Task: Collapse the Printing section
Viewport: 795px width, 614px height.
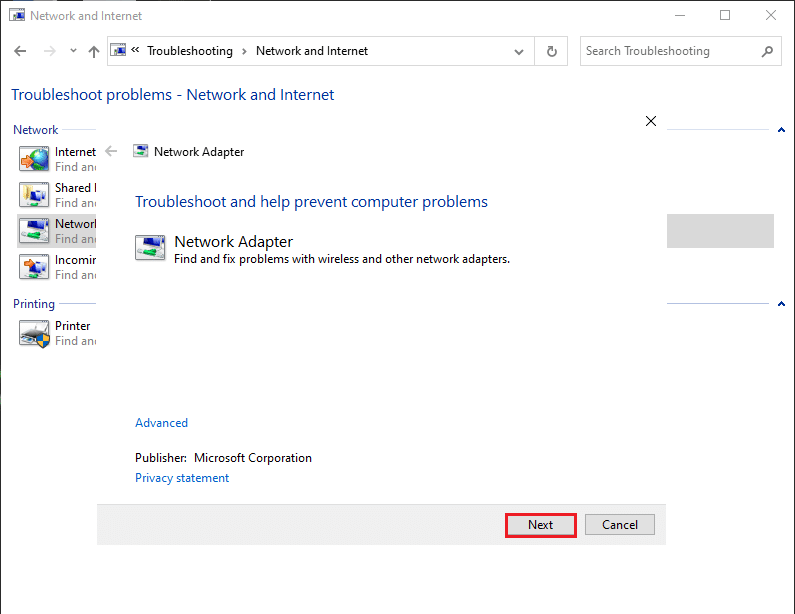Action: click(x=780, y=304)
